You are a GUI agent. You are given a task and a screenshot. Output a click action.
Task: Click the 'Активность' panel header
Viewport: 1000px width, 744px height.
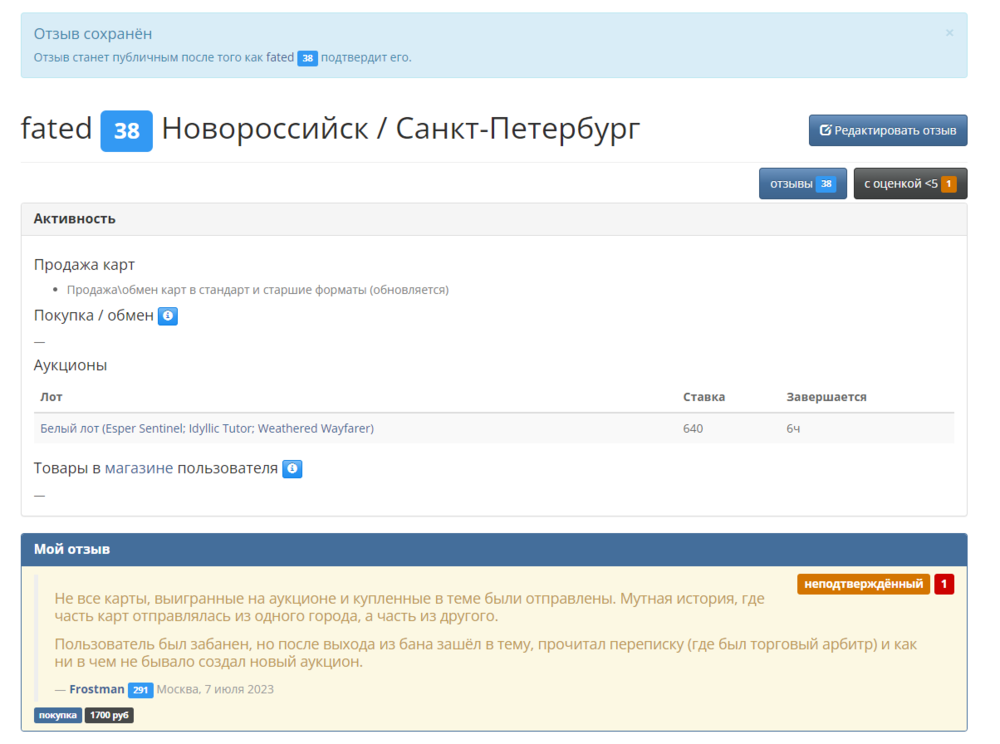tap(75, 219)
